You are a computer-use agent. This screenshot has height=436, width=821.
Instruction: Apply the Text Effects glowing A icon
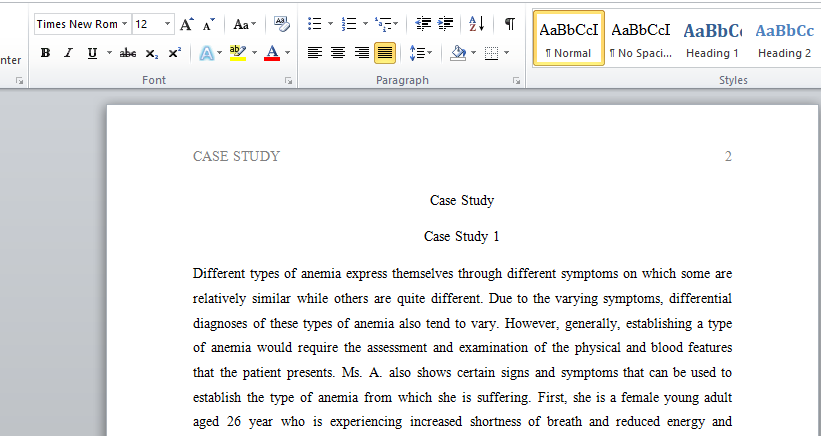tap(207, 53)
